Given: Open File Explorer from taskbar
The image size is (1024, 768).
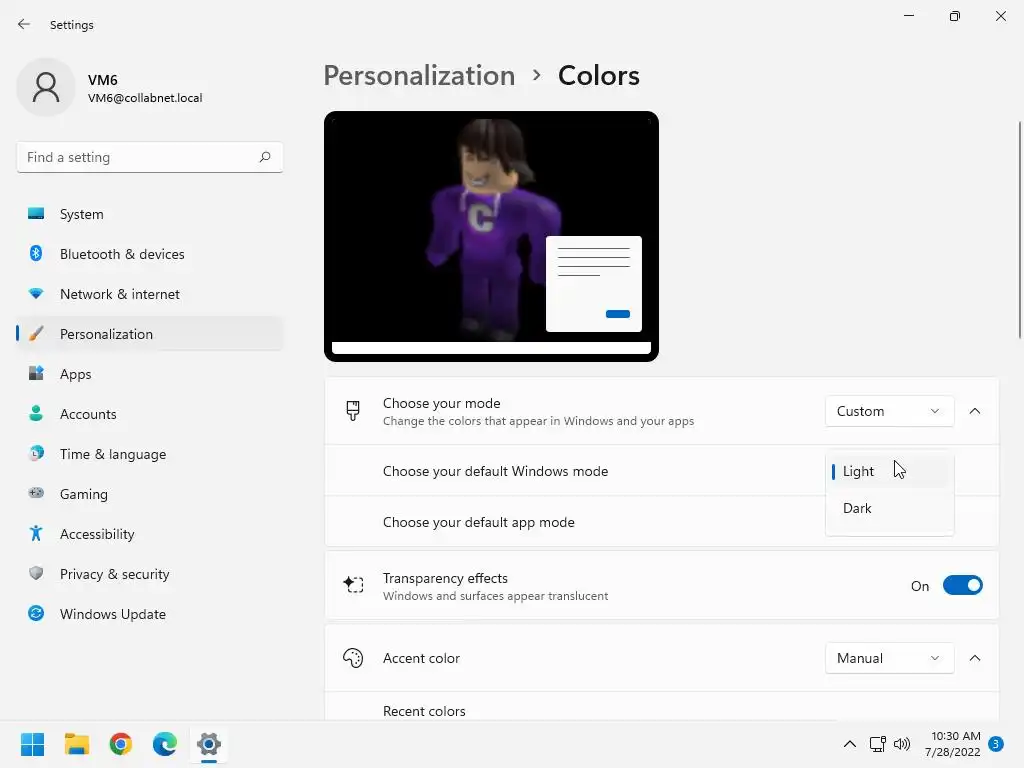Looking at the screenshot, I should click(x=76, y=744).
